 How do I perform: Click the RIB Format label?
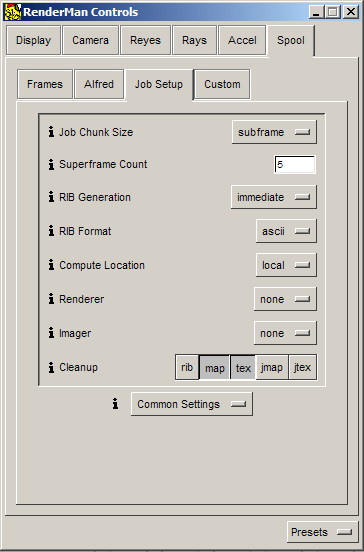coord(85,231)
